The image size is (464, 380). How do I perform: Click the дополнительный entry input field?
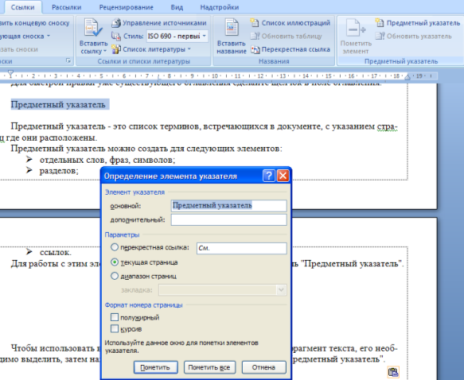coord(229,220)
